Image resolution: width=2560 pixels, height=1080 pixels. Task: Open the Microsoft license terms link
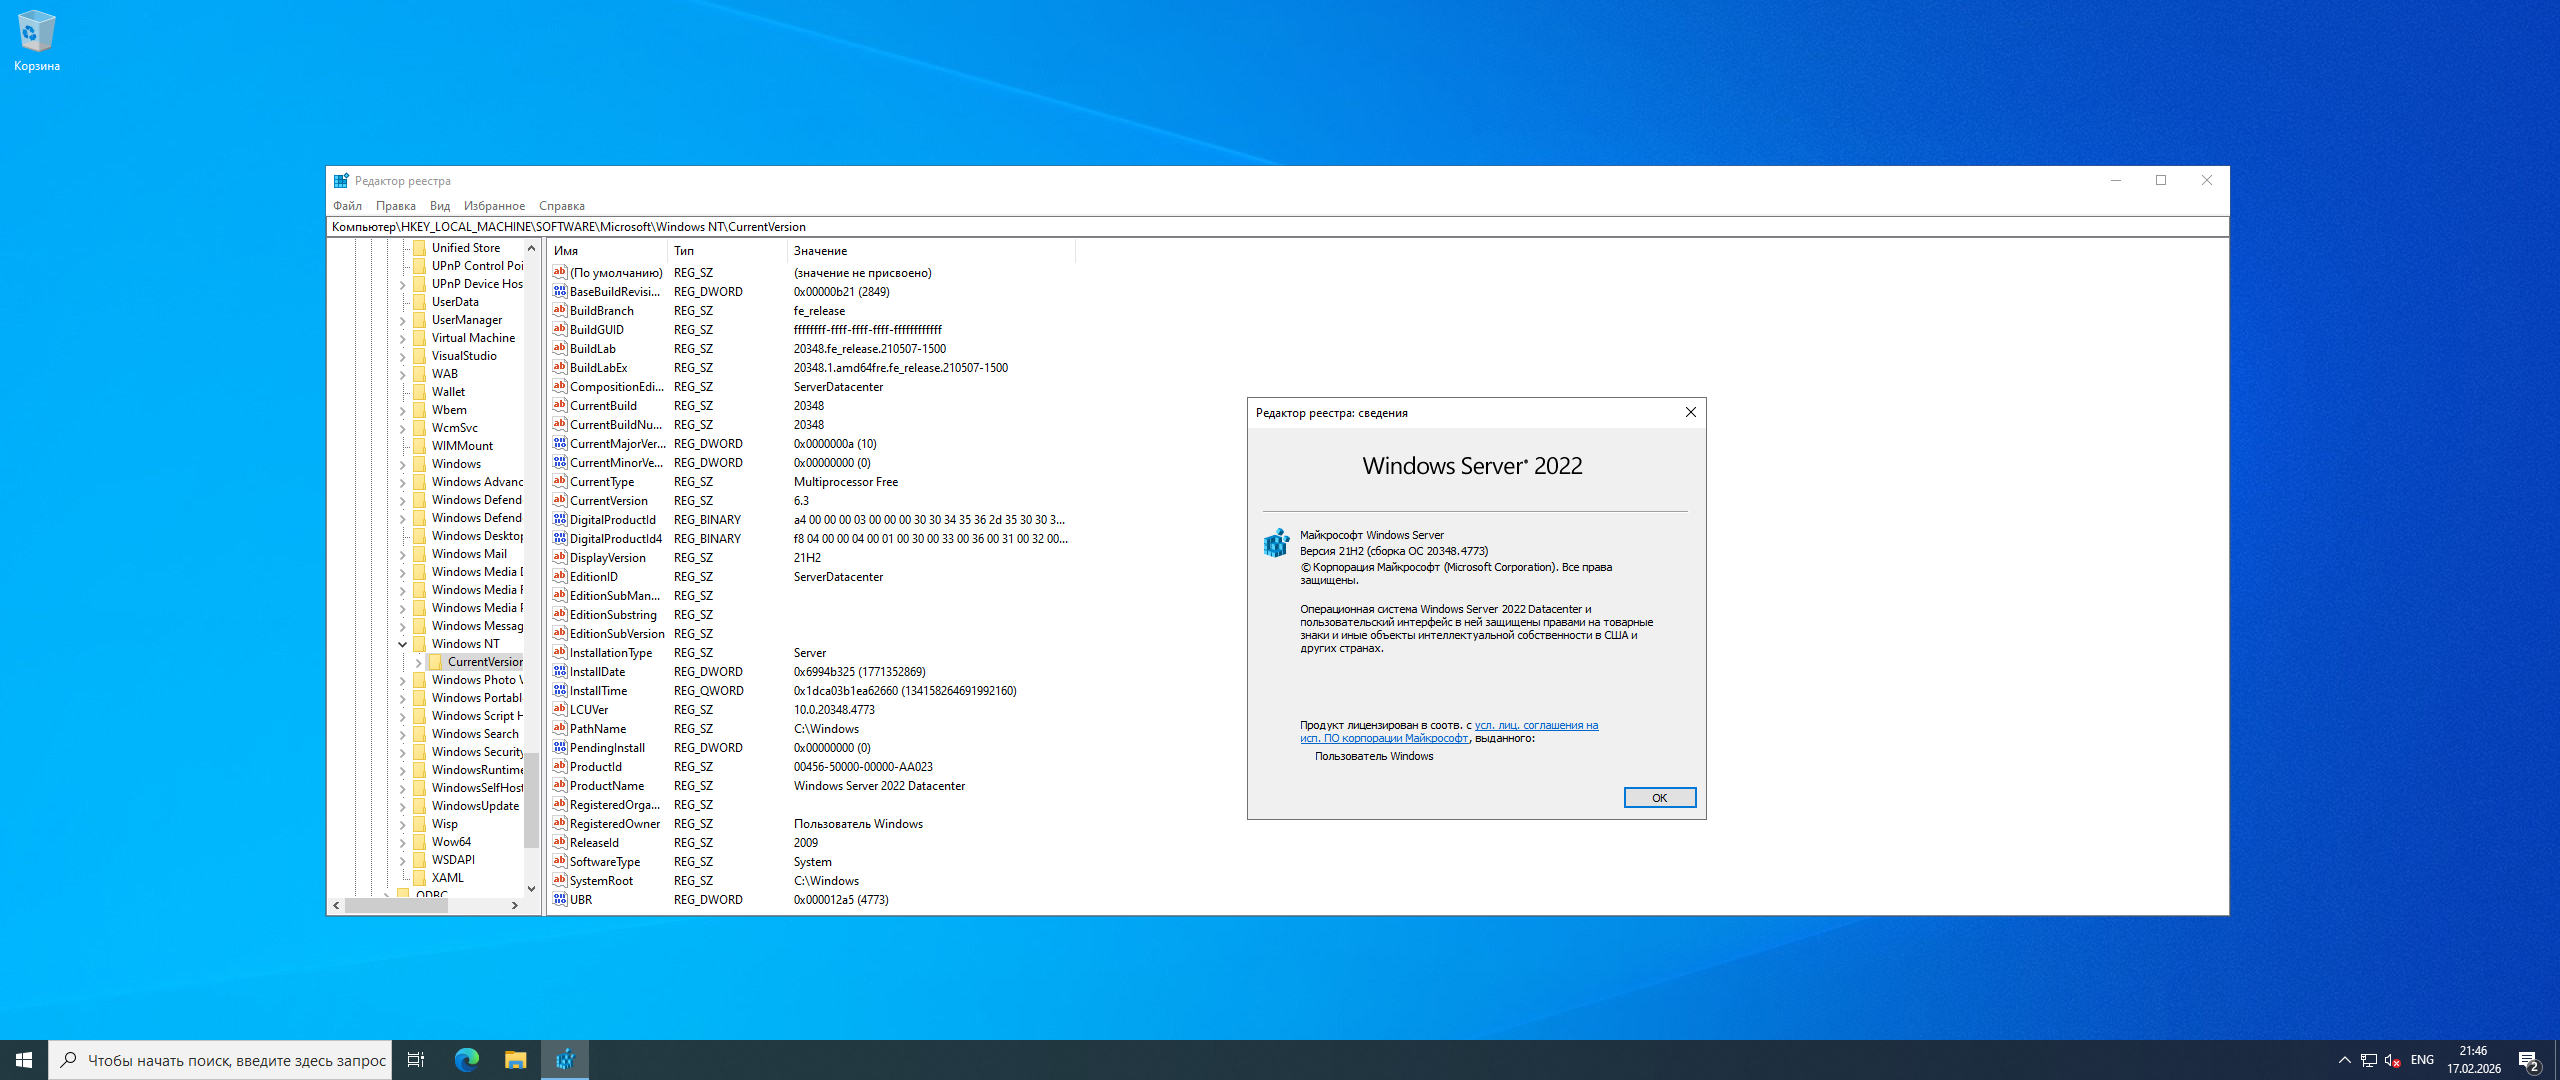pos(1535,726)
